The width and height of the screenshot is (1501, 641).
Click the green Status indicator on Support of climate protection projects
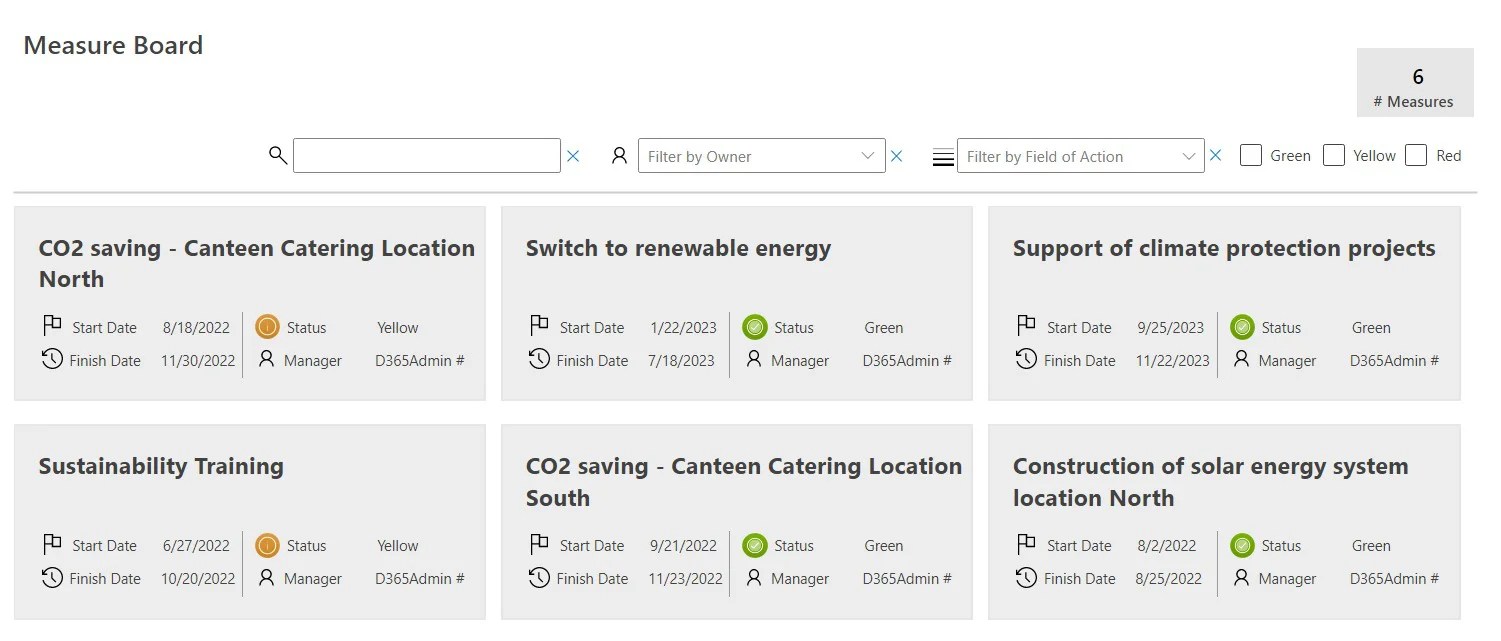(1242, 326)
